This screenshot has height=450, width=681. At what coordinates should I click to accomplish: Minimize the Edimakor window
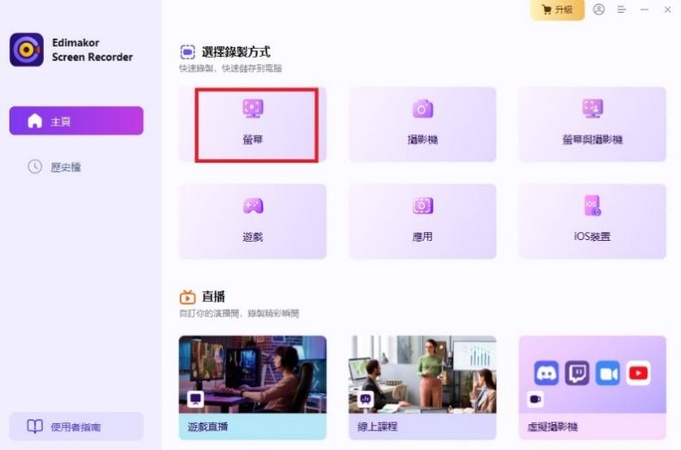(x=645, y=10)
